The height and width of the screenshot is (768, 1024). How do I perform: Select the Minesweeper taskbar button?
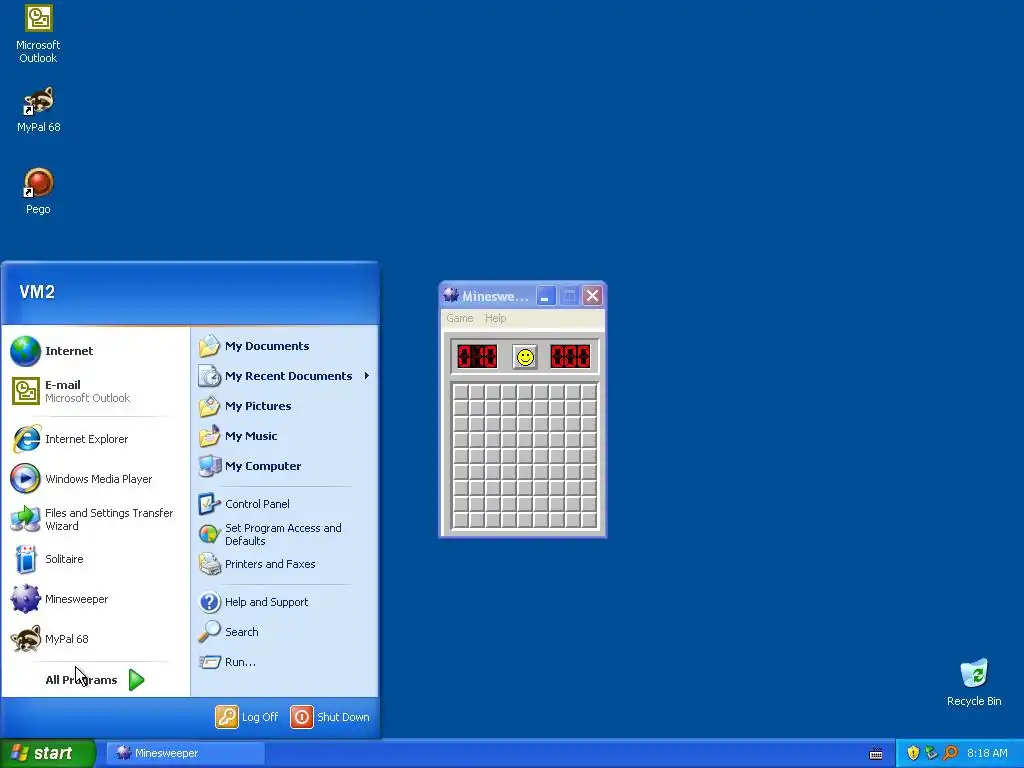[185, 753]
